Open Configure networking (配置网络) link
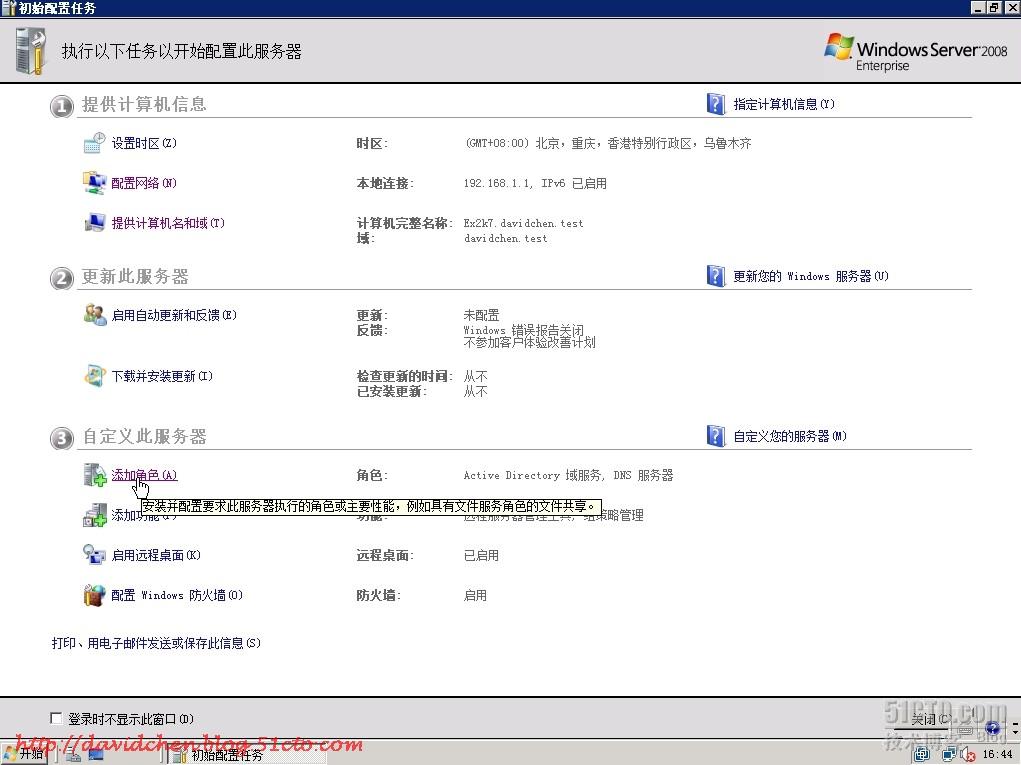Screen dimensions: 1021x765 click(x=143, y=183)
